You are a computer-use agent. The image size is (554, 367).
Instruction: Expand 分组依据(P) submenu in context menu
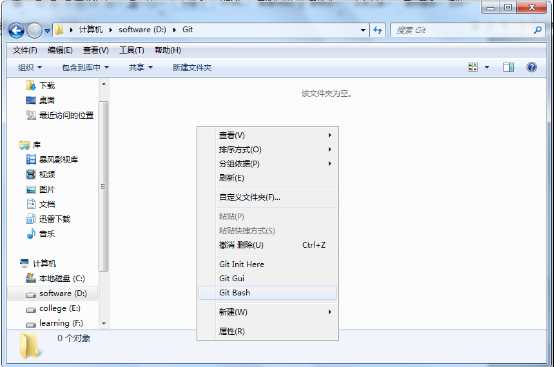pyautogui.click(x=267, y=164)
